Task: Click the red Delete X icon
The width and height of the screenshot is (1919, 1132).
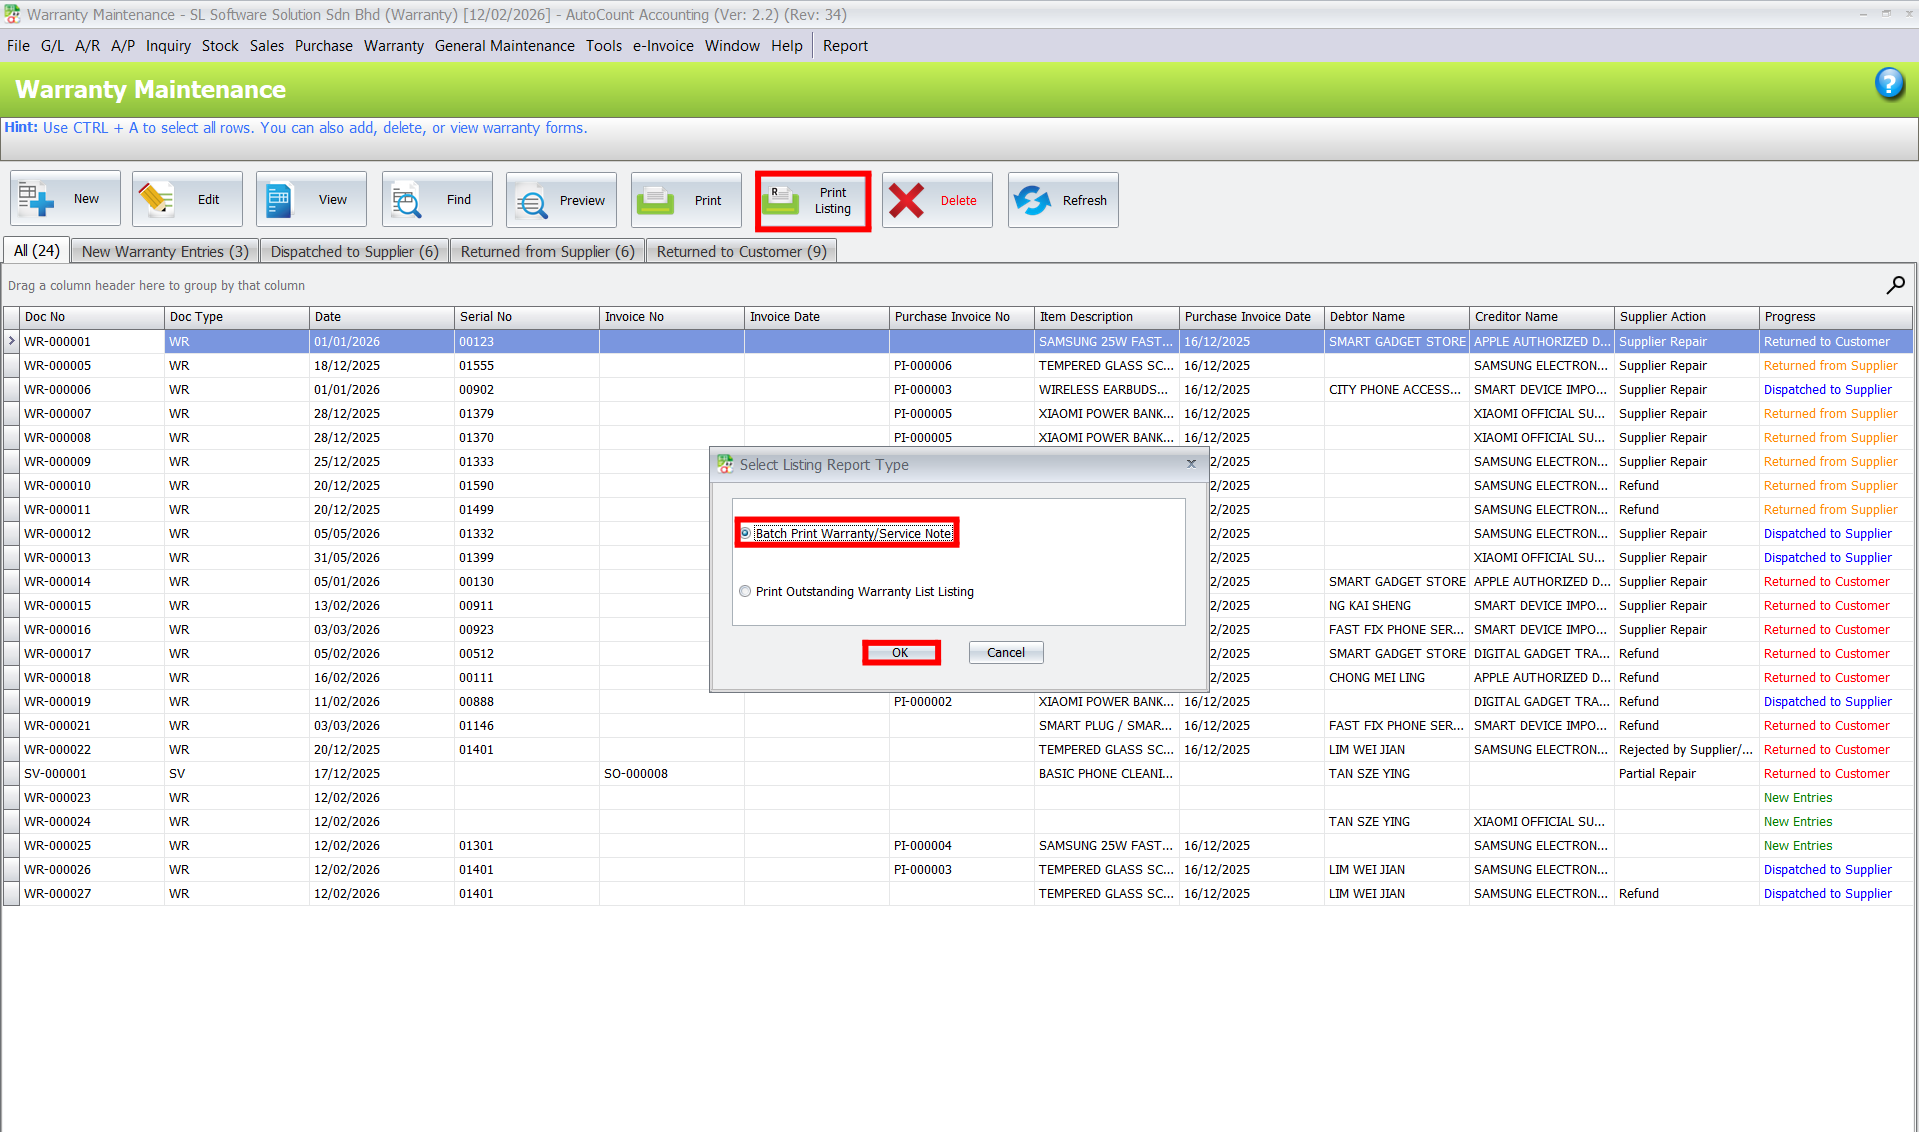Action: pos(907,201)
